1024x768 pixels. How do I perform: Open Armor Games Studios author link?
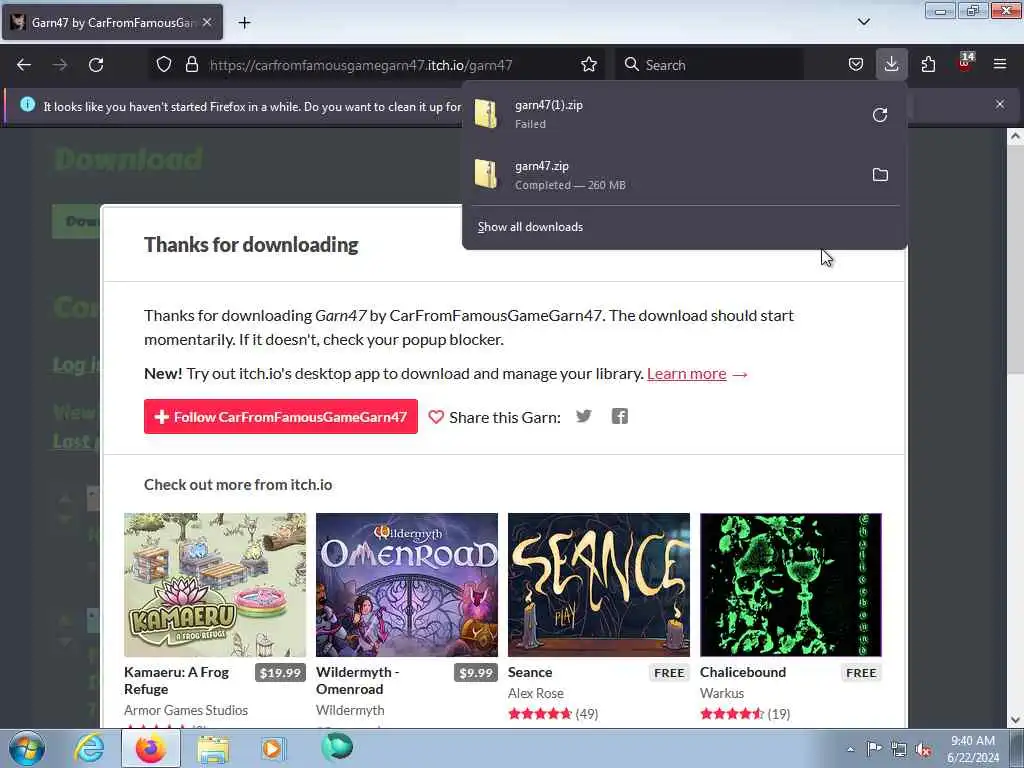click(x=185, y=710)
